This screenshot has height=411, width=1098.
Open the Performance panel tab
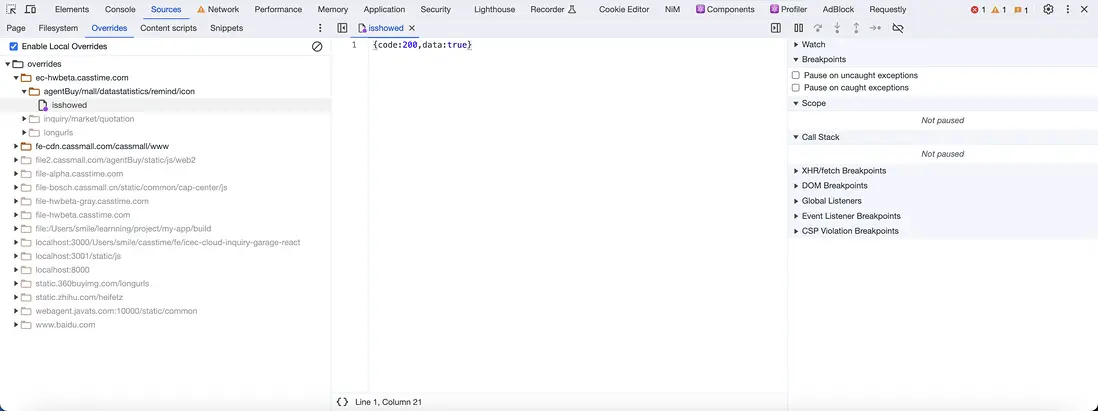[278, 10]
